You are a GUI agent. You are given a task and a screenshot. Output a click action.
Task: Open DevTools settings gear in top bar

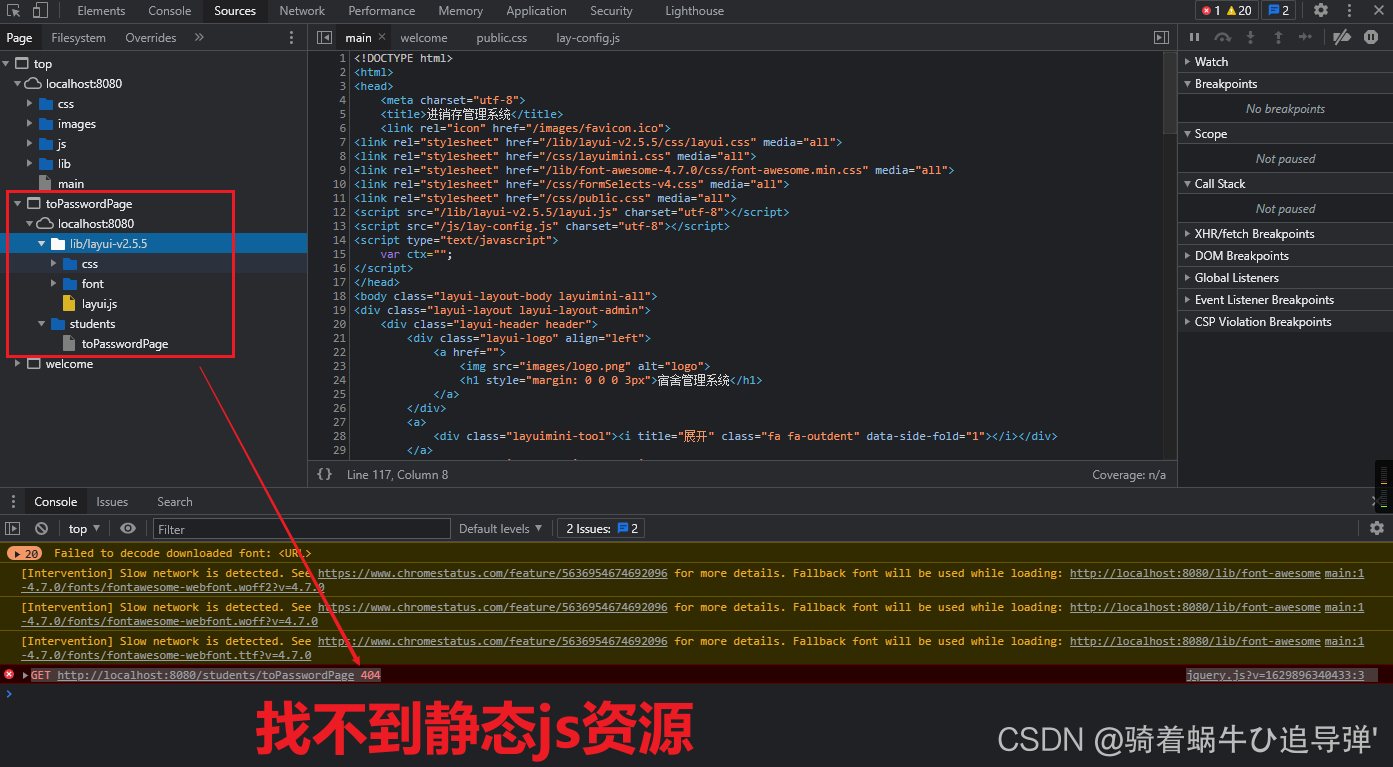(1321, 11)
